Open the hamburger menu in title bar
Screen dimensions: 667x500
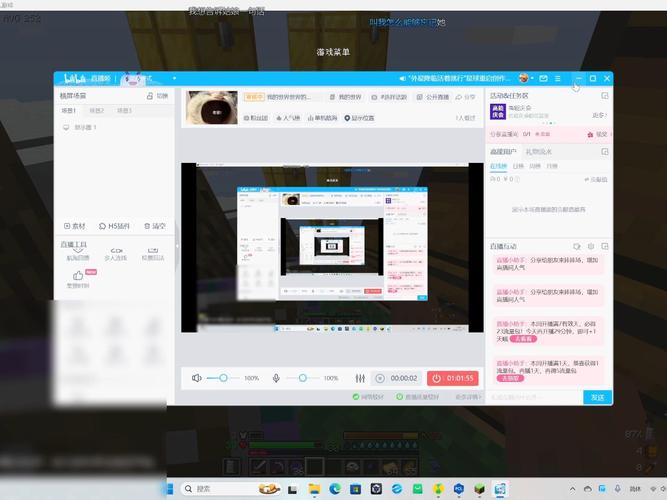tap(558, 78)
